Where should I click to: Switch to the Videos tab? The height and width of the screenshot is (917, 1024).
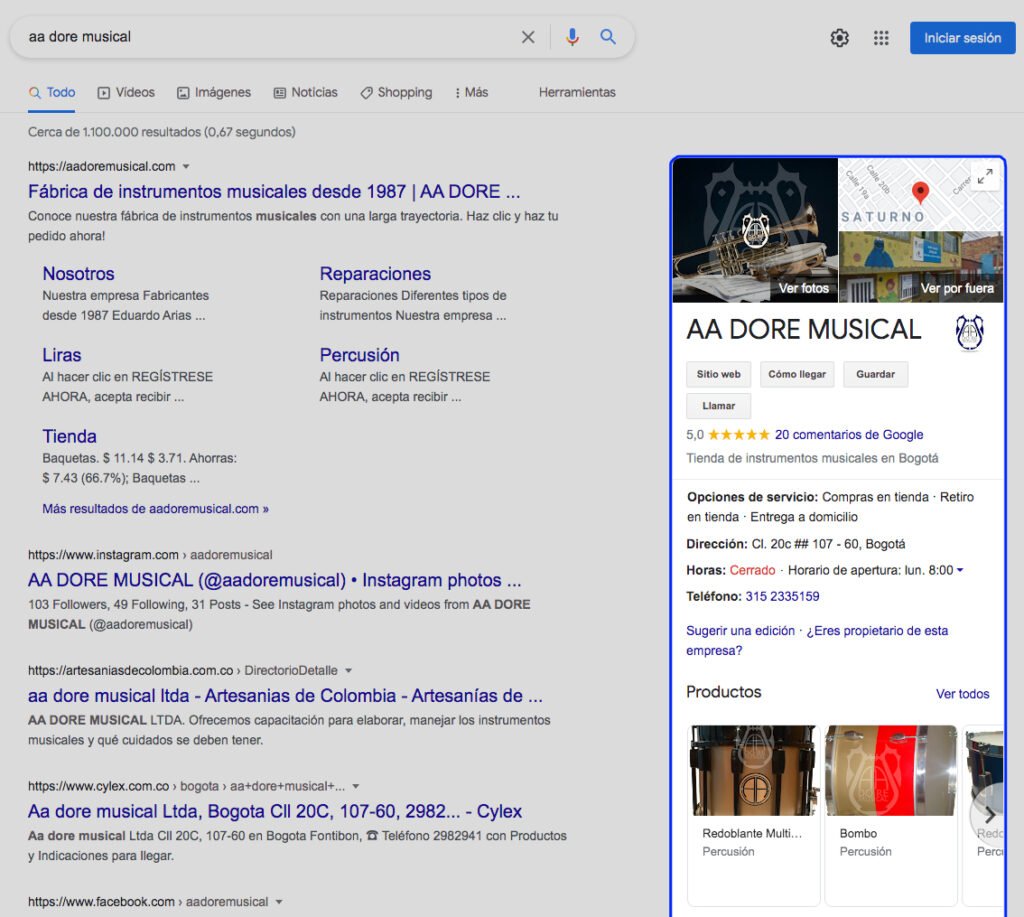coord(126,92)
